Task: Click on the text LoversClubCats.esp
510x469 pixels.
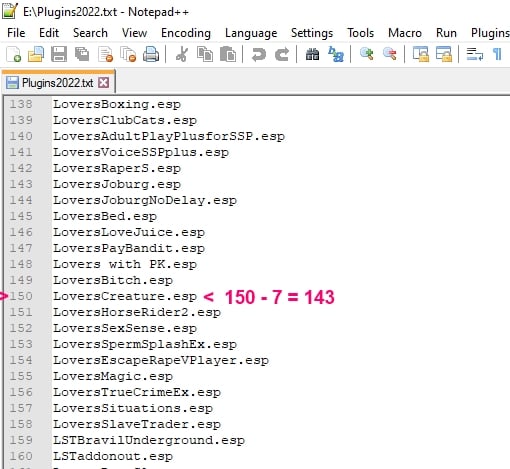Action: [x=125, y=120]
